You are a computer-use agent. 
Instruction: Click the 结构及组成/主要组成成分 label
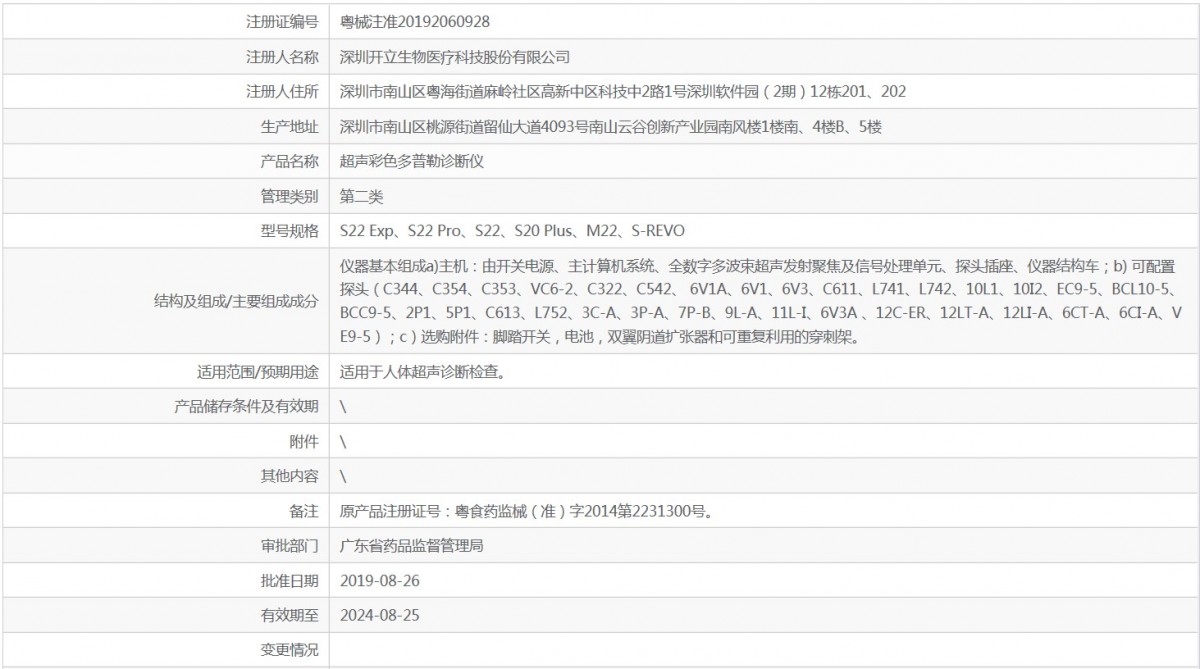click(x=237, y=301)
